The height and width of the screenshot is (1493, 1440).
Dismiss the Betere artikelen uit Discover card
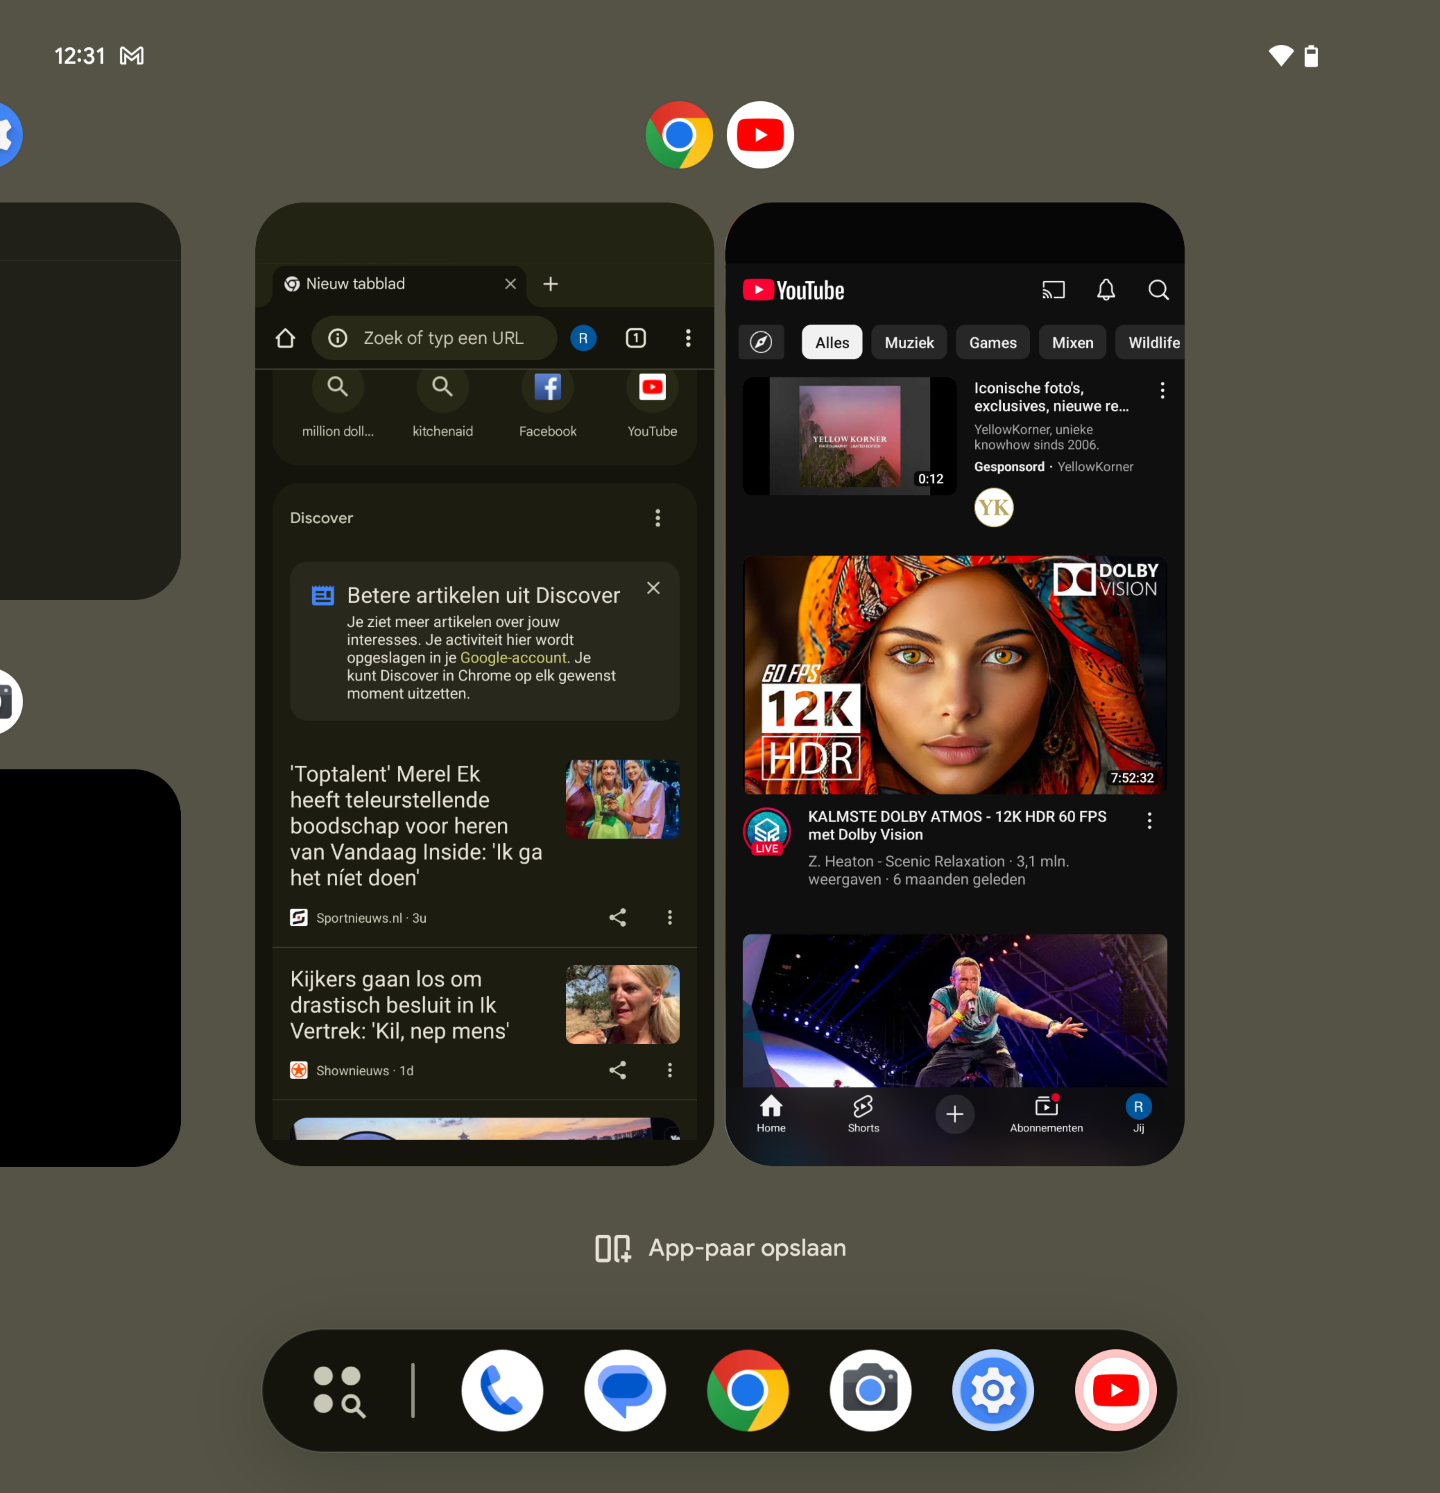tap(653, 588)
